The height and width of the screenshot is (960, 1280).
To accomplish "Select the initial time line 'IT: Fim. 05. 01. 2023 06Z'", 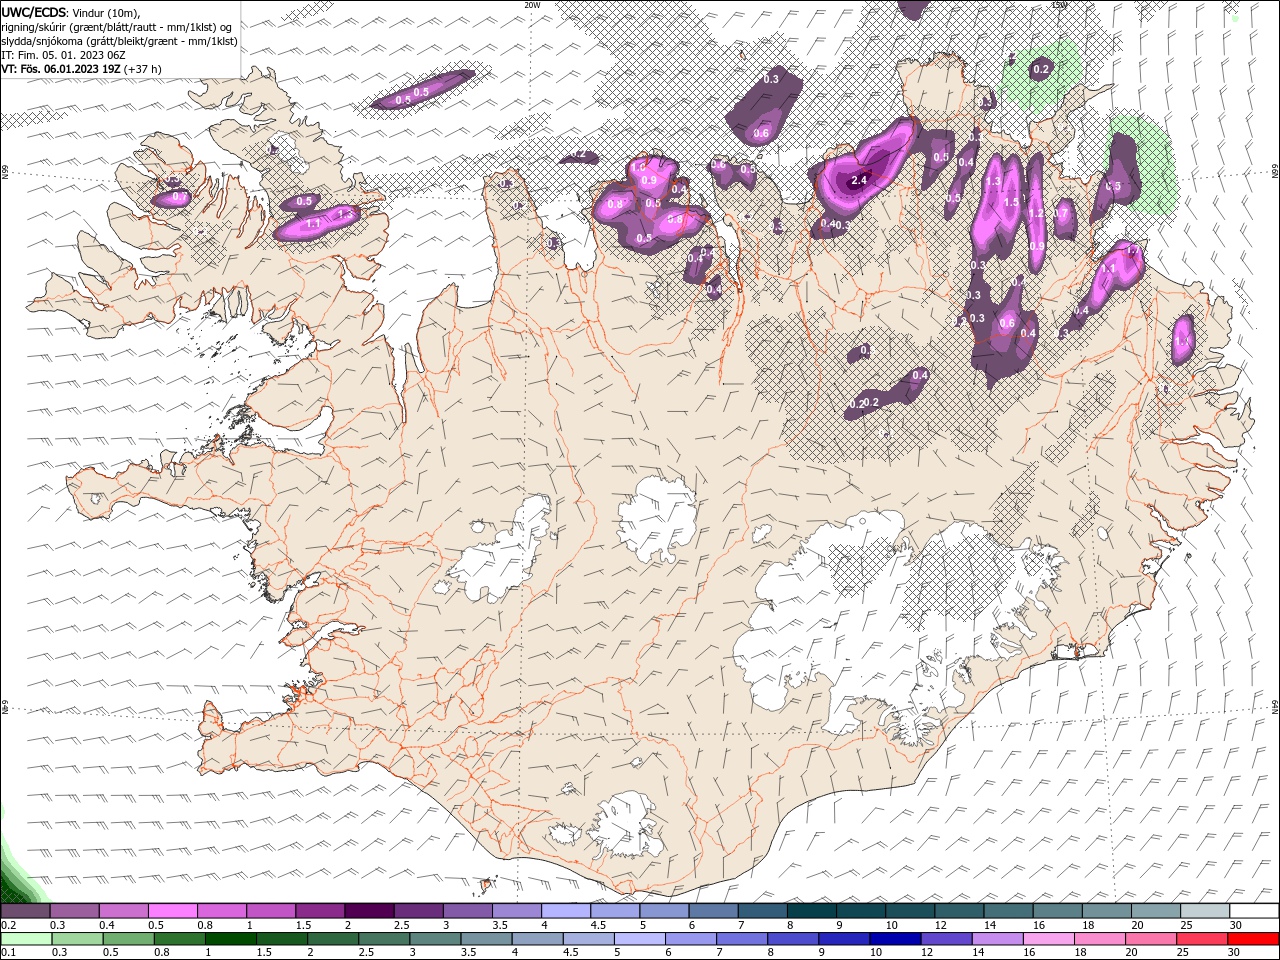I will 63,55.
